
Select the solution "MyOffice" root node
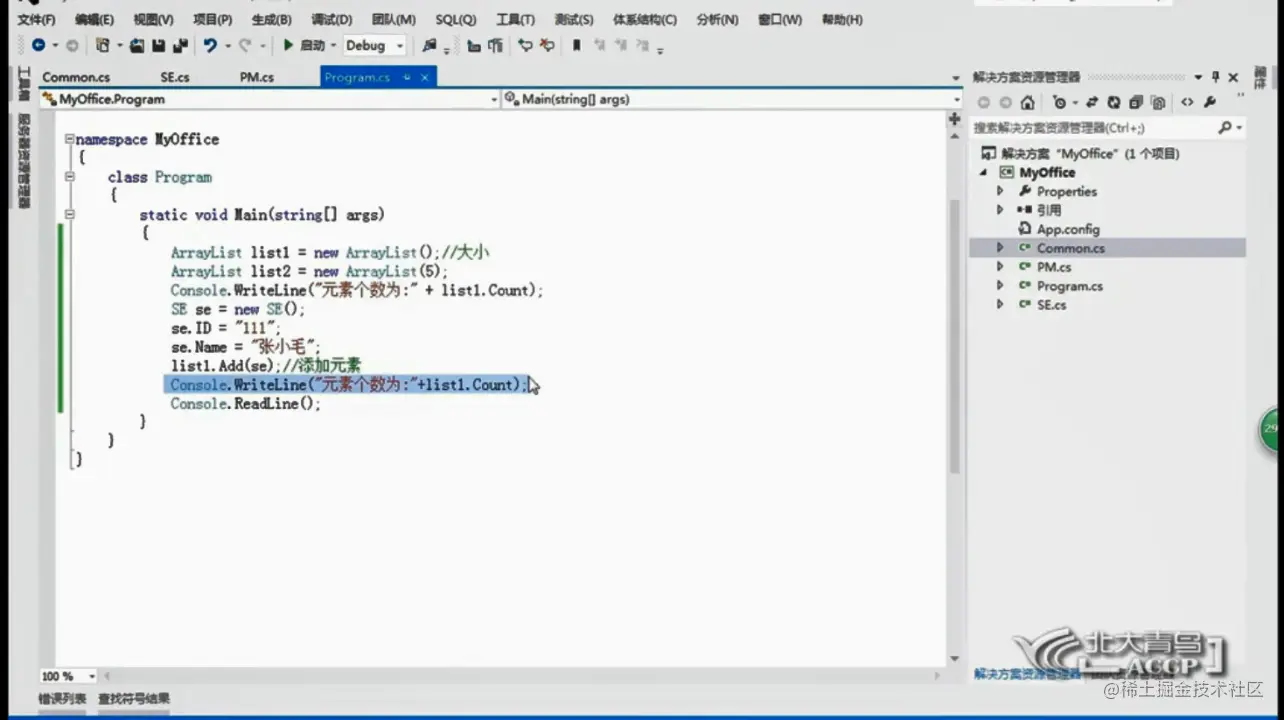coord(1080,153)
